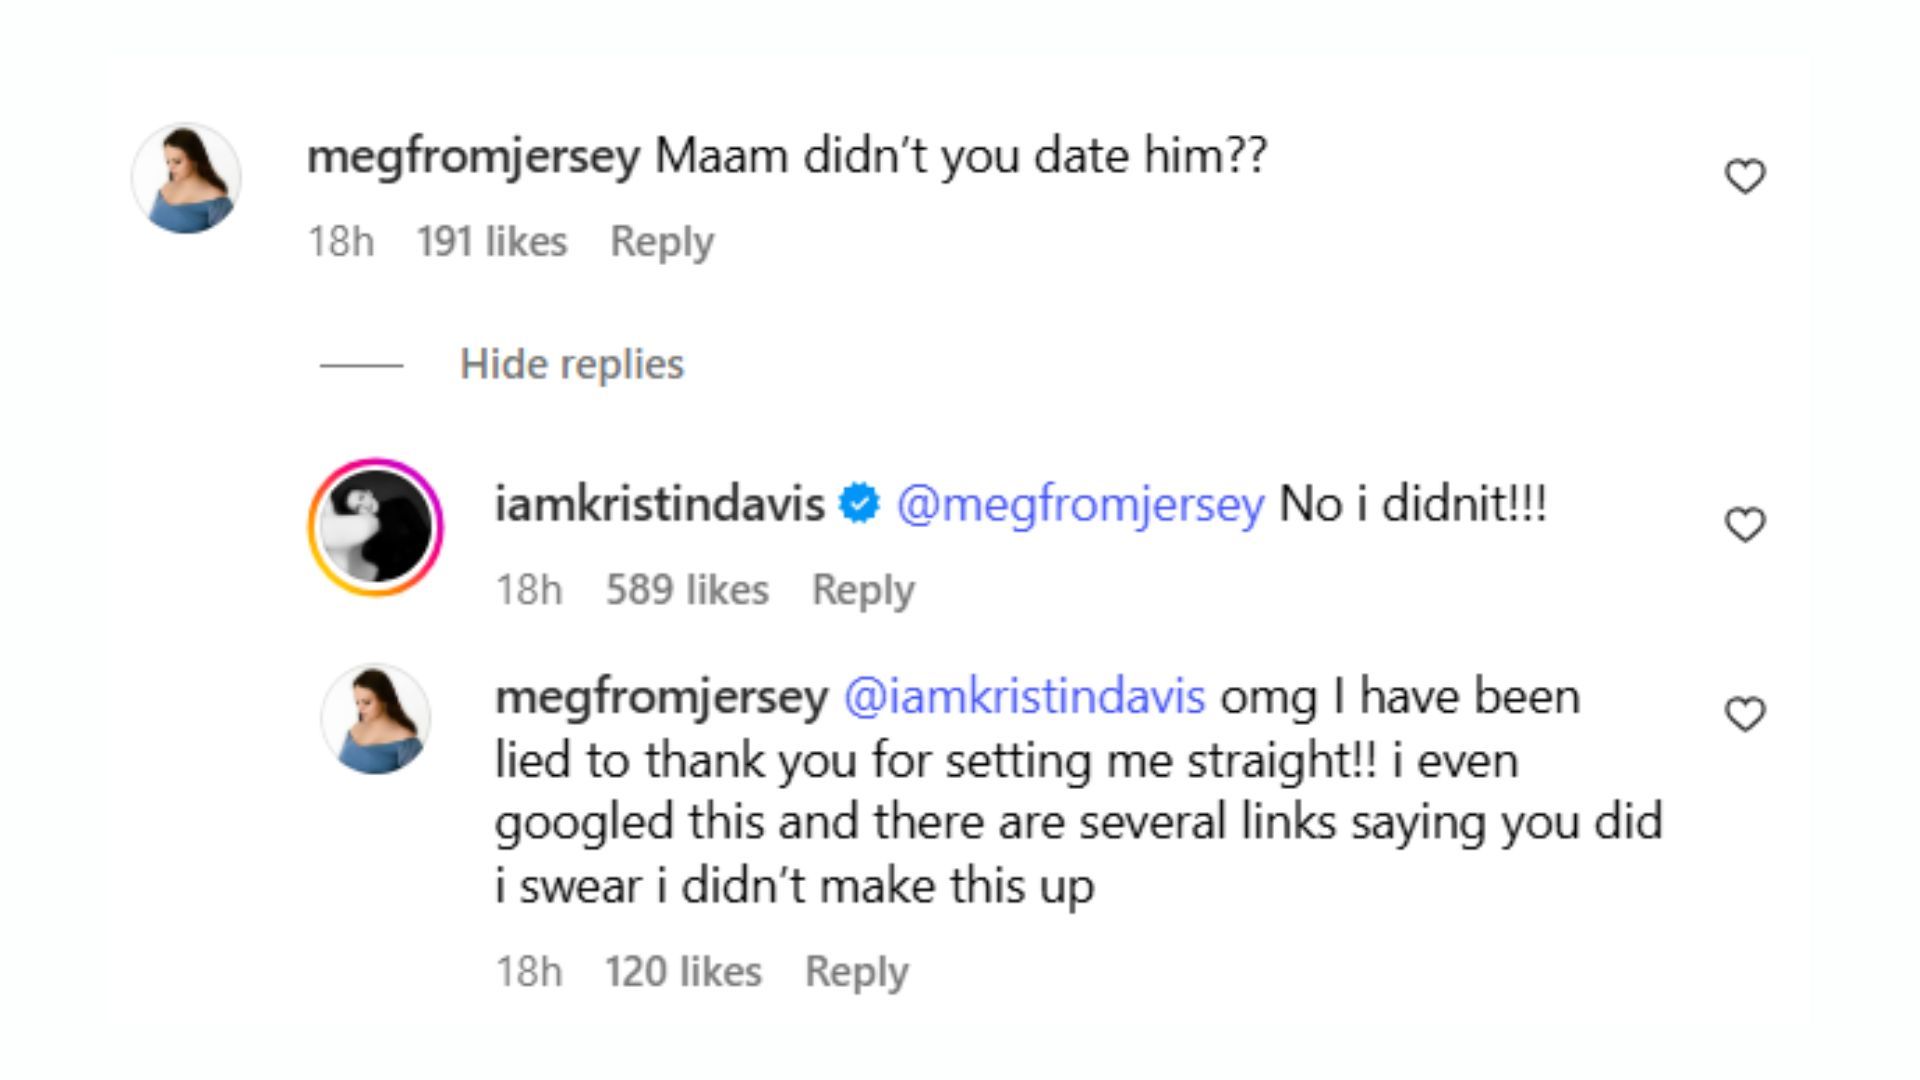The image size is (1920, 1080).
Task: Open megfromjersey username on the last reply
Action: [661, 697]
